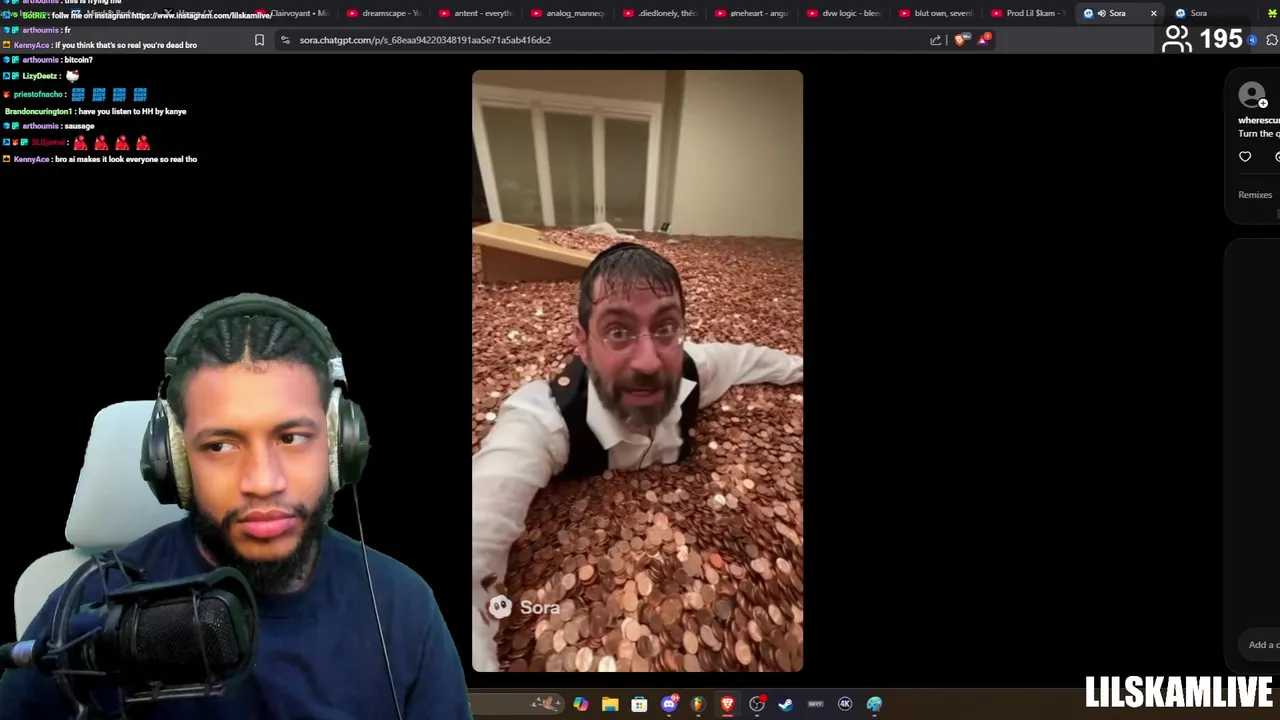Viewport: 1280px width, 720px height.
Task: Open Brave Shields lion icon
Action: click(961, 40)
